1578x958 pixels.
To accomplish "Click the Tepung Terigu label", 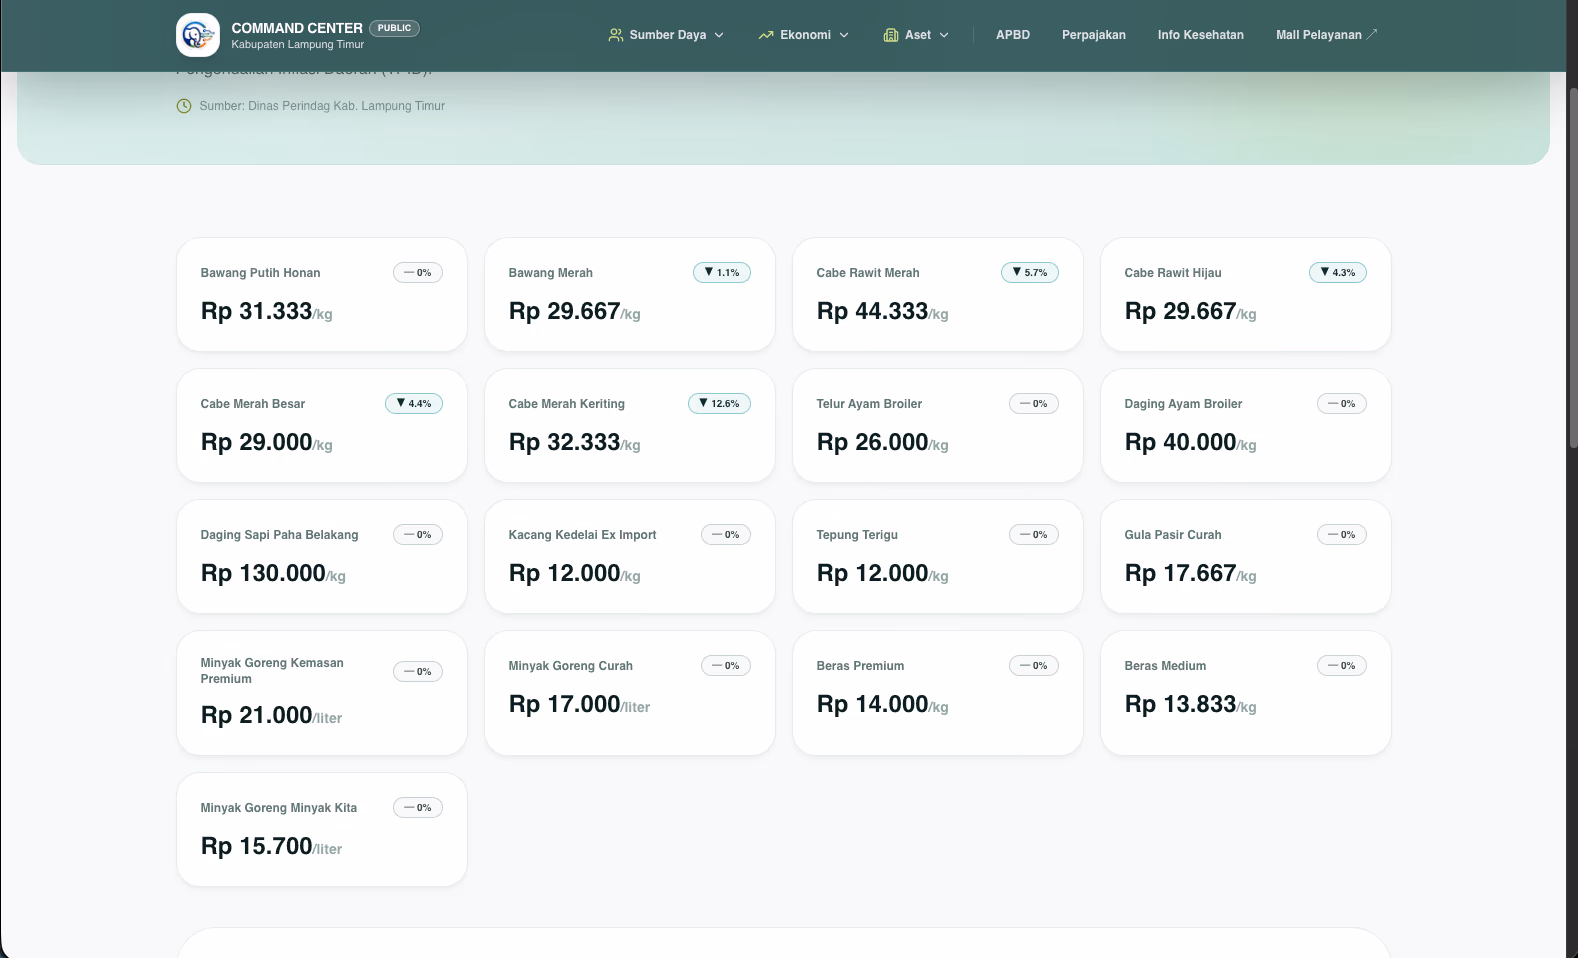I will pyautogui.click(x=857, y=535).
